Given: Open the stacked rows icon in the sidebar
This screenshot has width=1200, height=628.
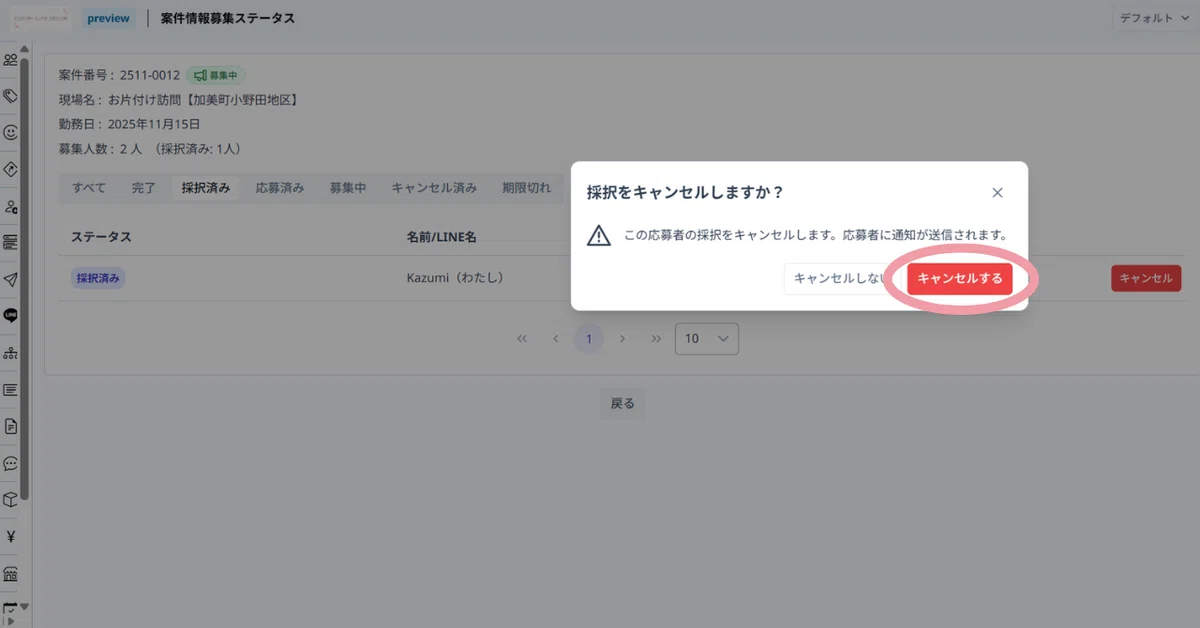Looking at the screenshot, I should point(11,242).
